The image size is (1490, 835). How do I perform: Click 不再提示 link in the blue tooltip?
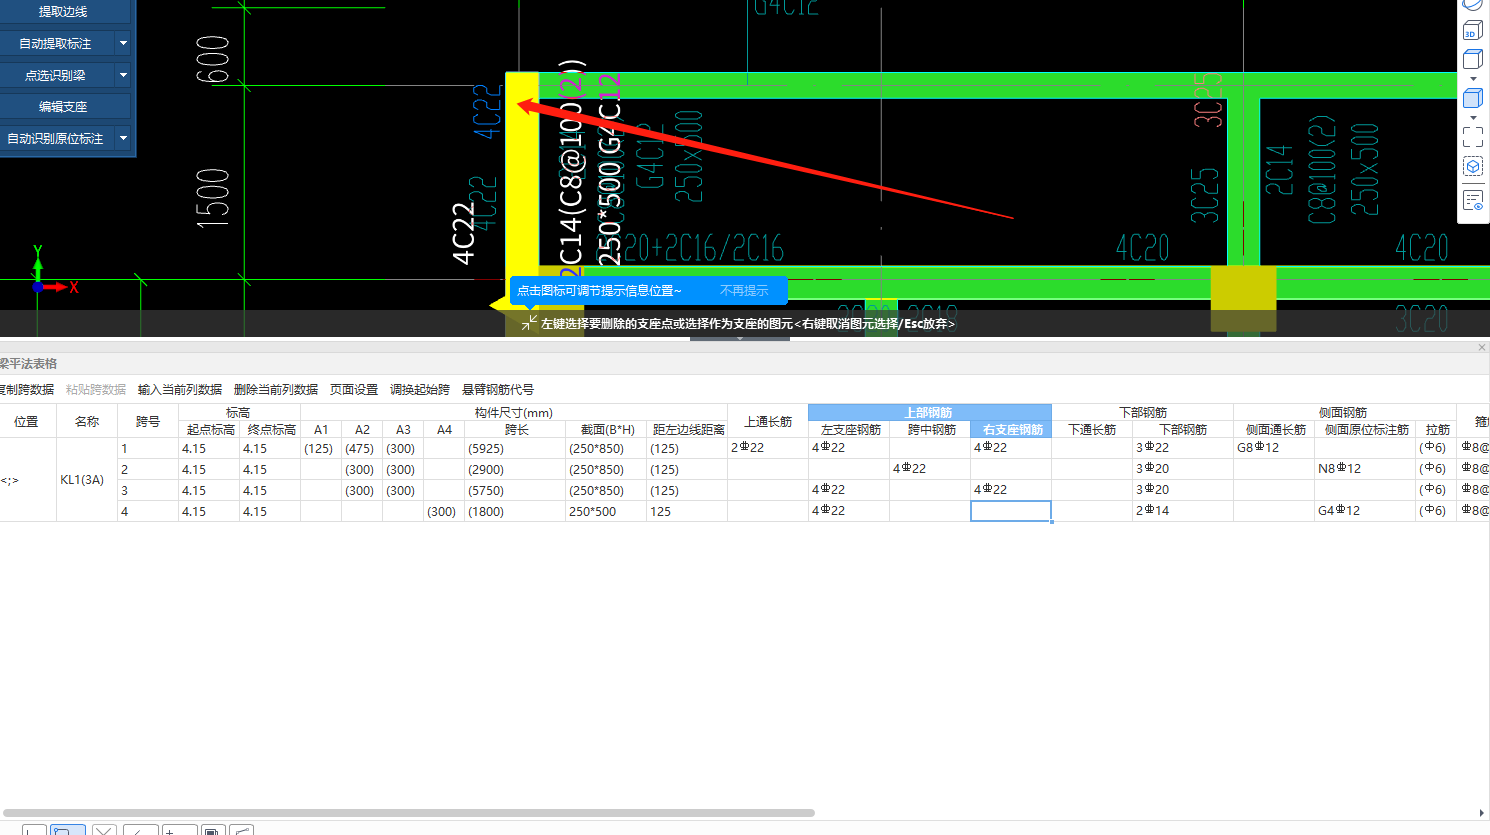[744, 291]
